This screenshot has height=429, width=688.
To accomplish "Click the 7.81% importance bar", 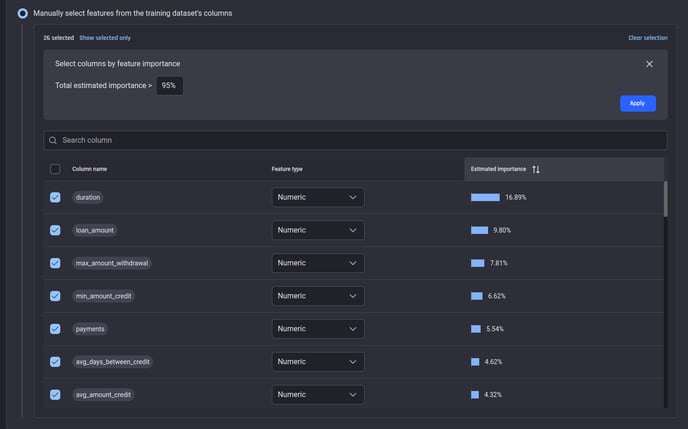I will coord(478,263).
